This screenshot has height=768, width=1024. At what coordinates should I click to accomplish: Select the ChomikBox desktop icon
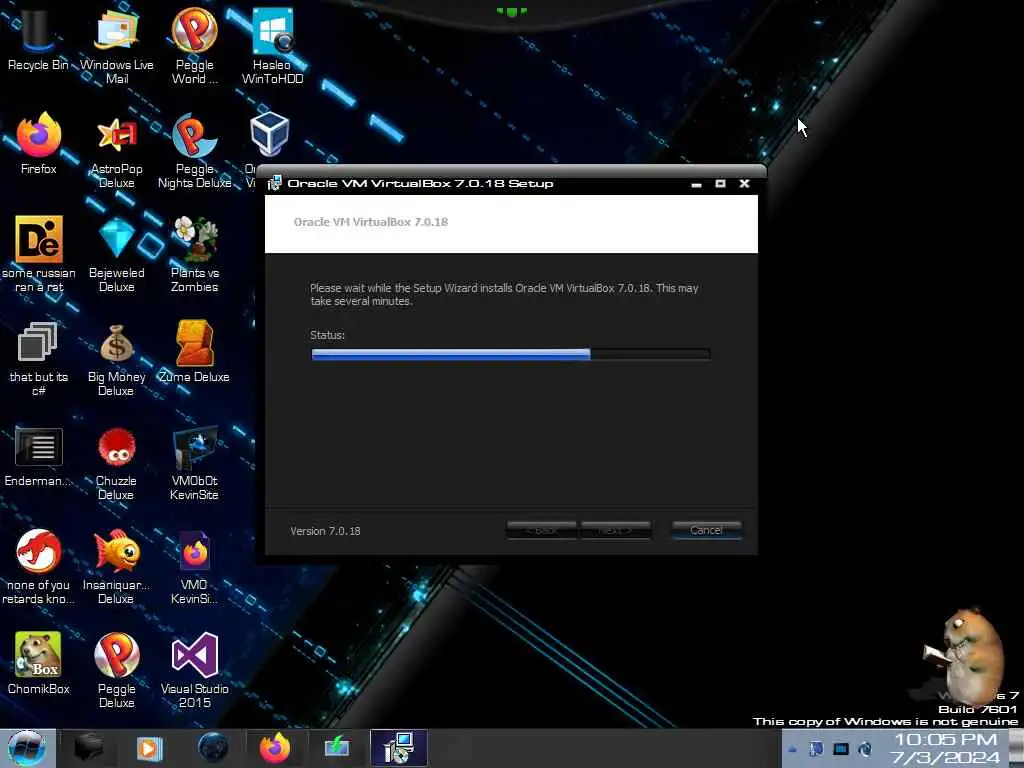38,662
